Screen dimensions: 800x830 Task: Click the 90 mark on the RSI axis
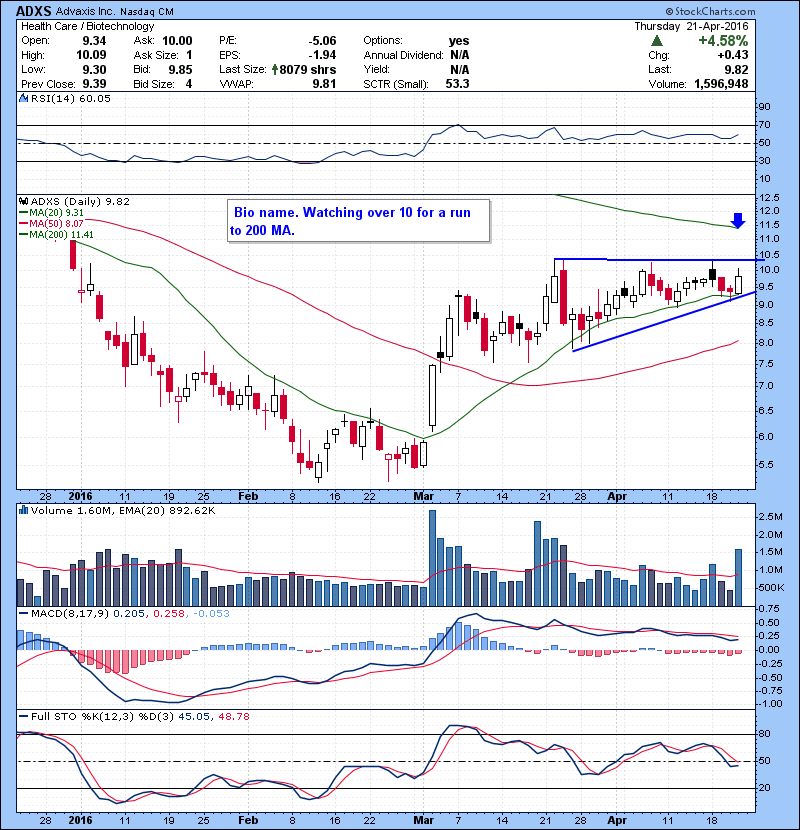[x=764, y=107]
